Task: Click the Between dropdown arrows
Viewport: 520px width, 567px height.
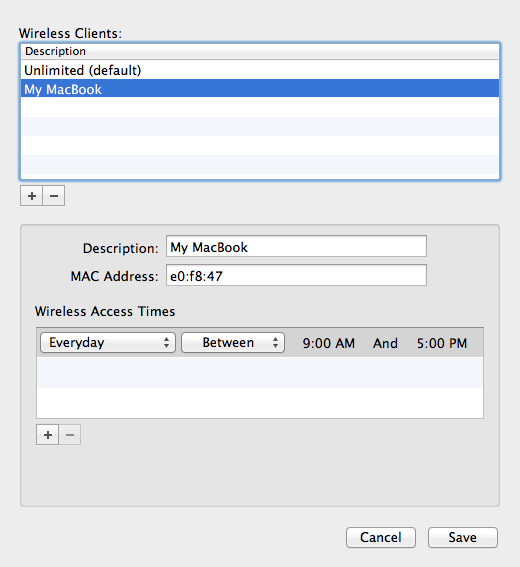Action: pos(276,342)
